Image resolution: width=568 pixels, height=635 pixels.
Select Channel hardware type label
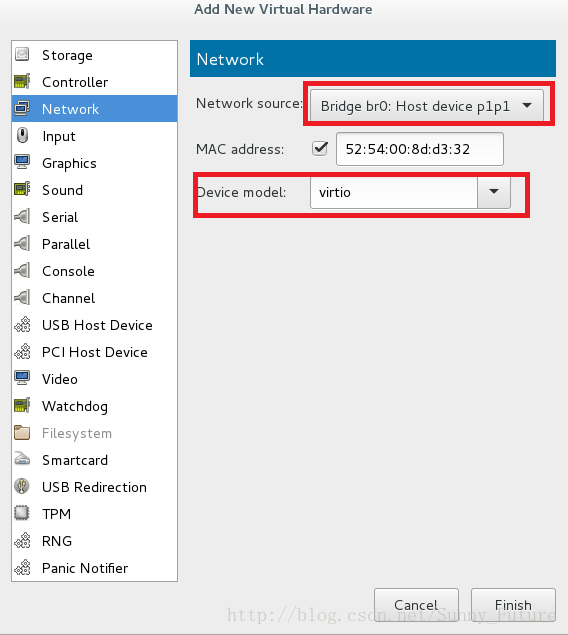[x=68, y=298]
